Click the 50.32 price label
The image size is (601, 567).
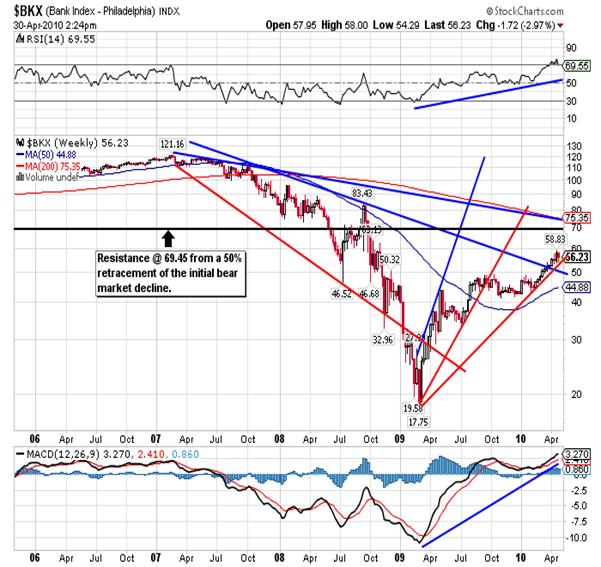[x=389, y=260]
